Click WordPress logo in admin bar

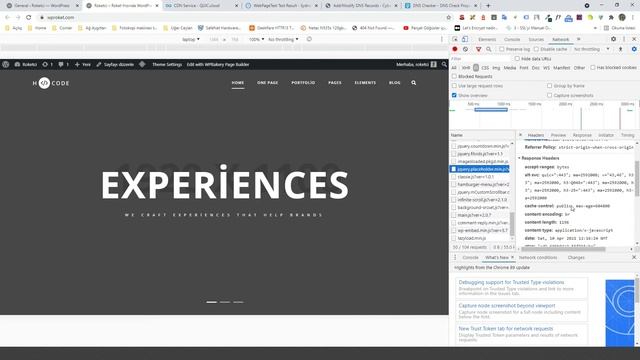6,64
